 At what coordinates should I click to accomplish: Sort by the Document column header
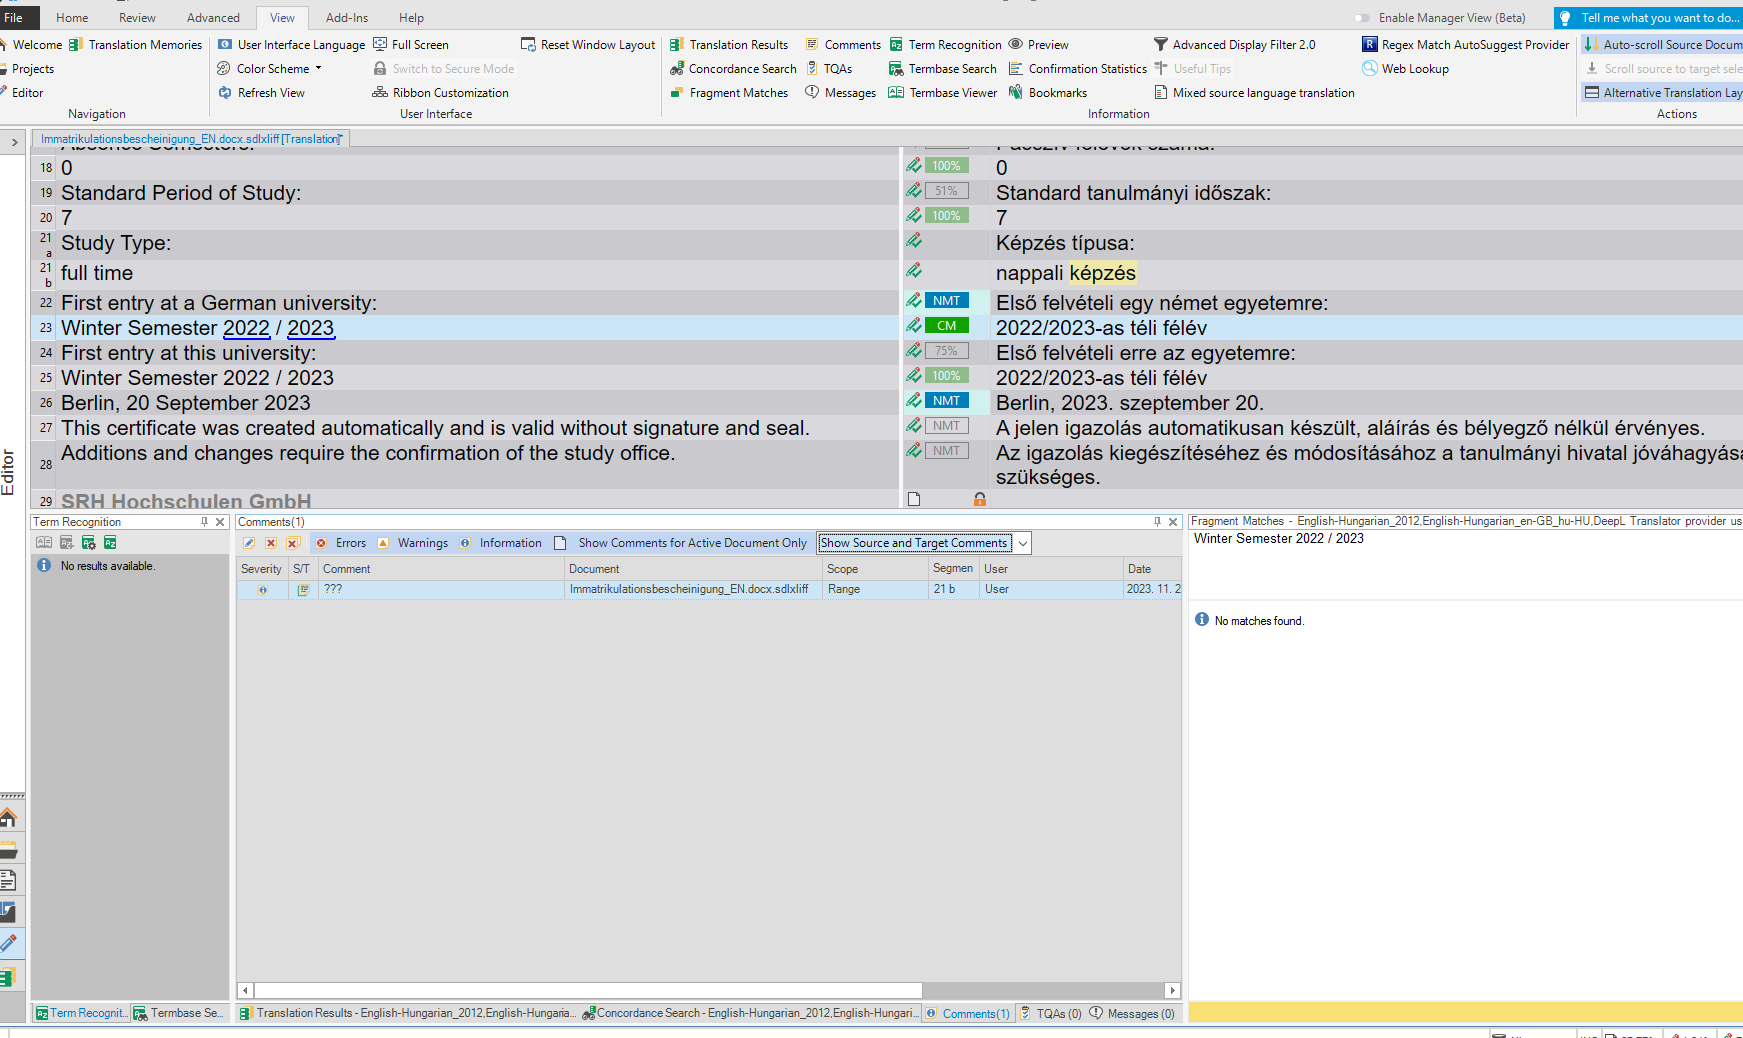tap(693, 569)
